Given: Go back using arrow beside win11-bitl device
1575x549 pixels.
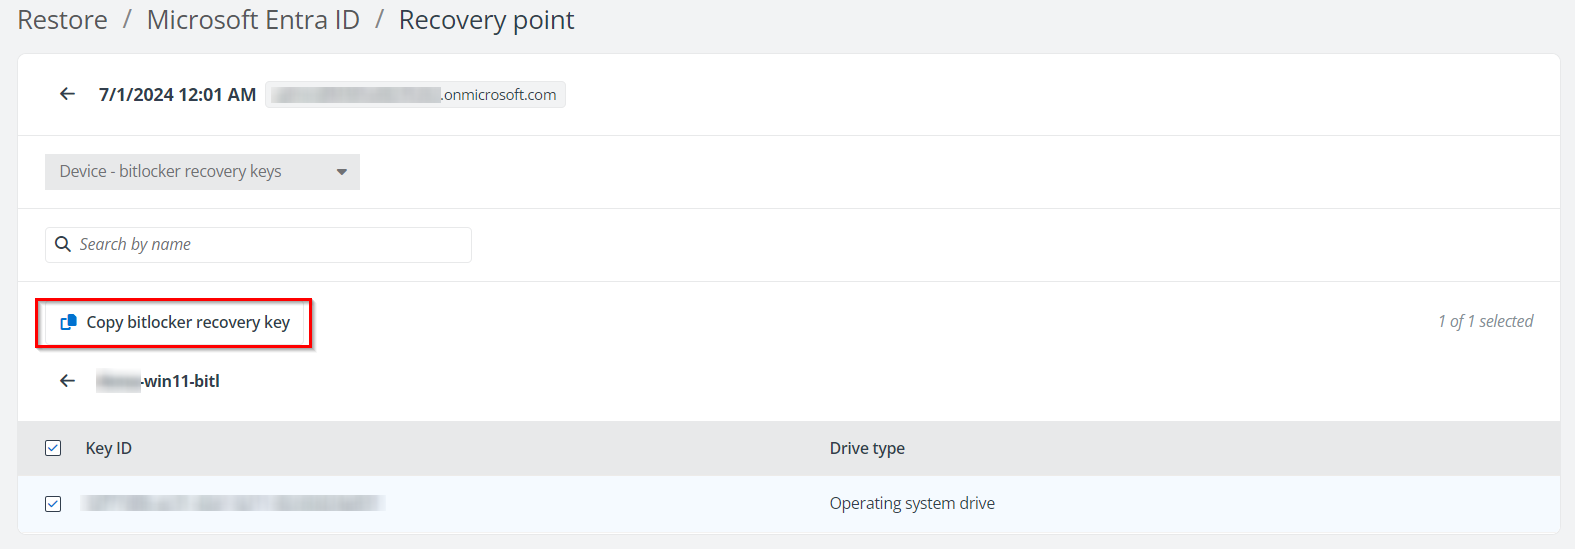Looking at the screenshot, I should pyautogui.click(x=68, y=381).
